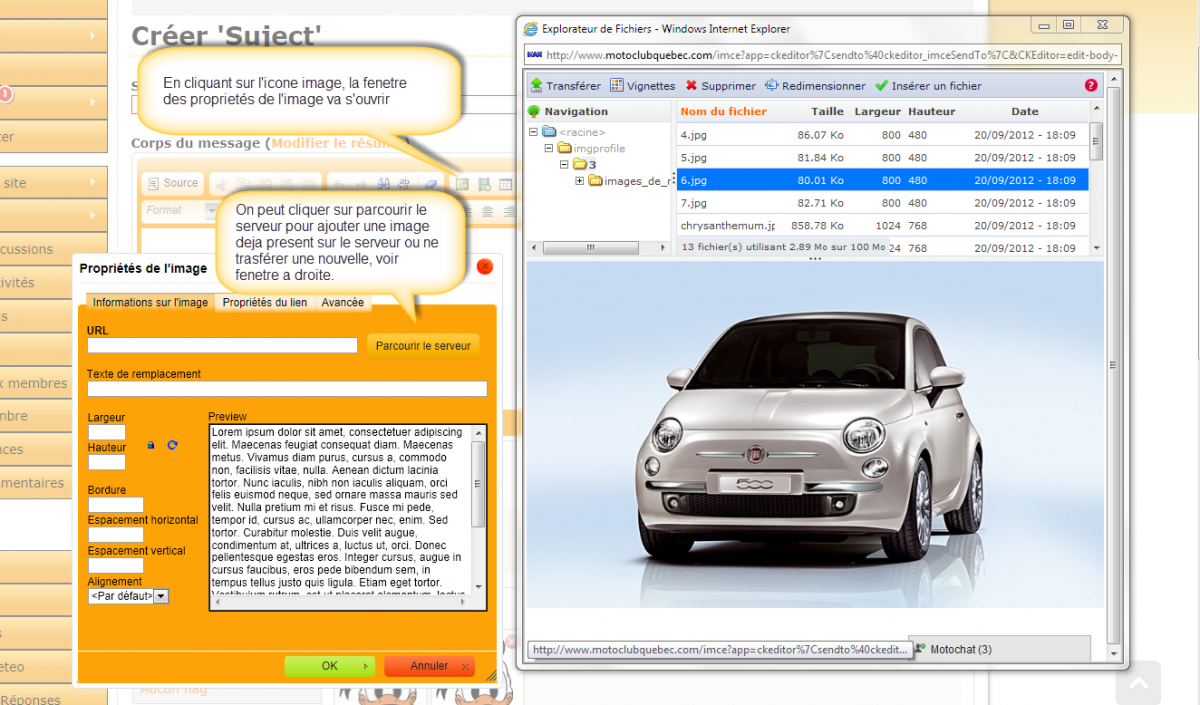Click the Hauteur column header

[x=932, y=111]
